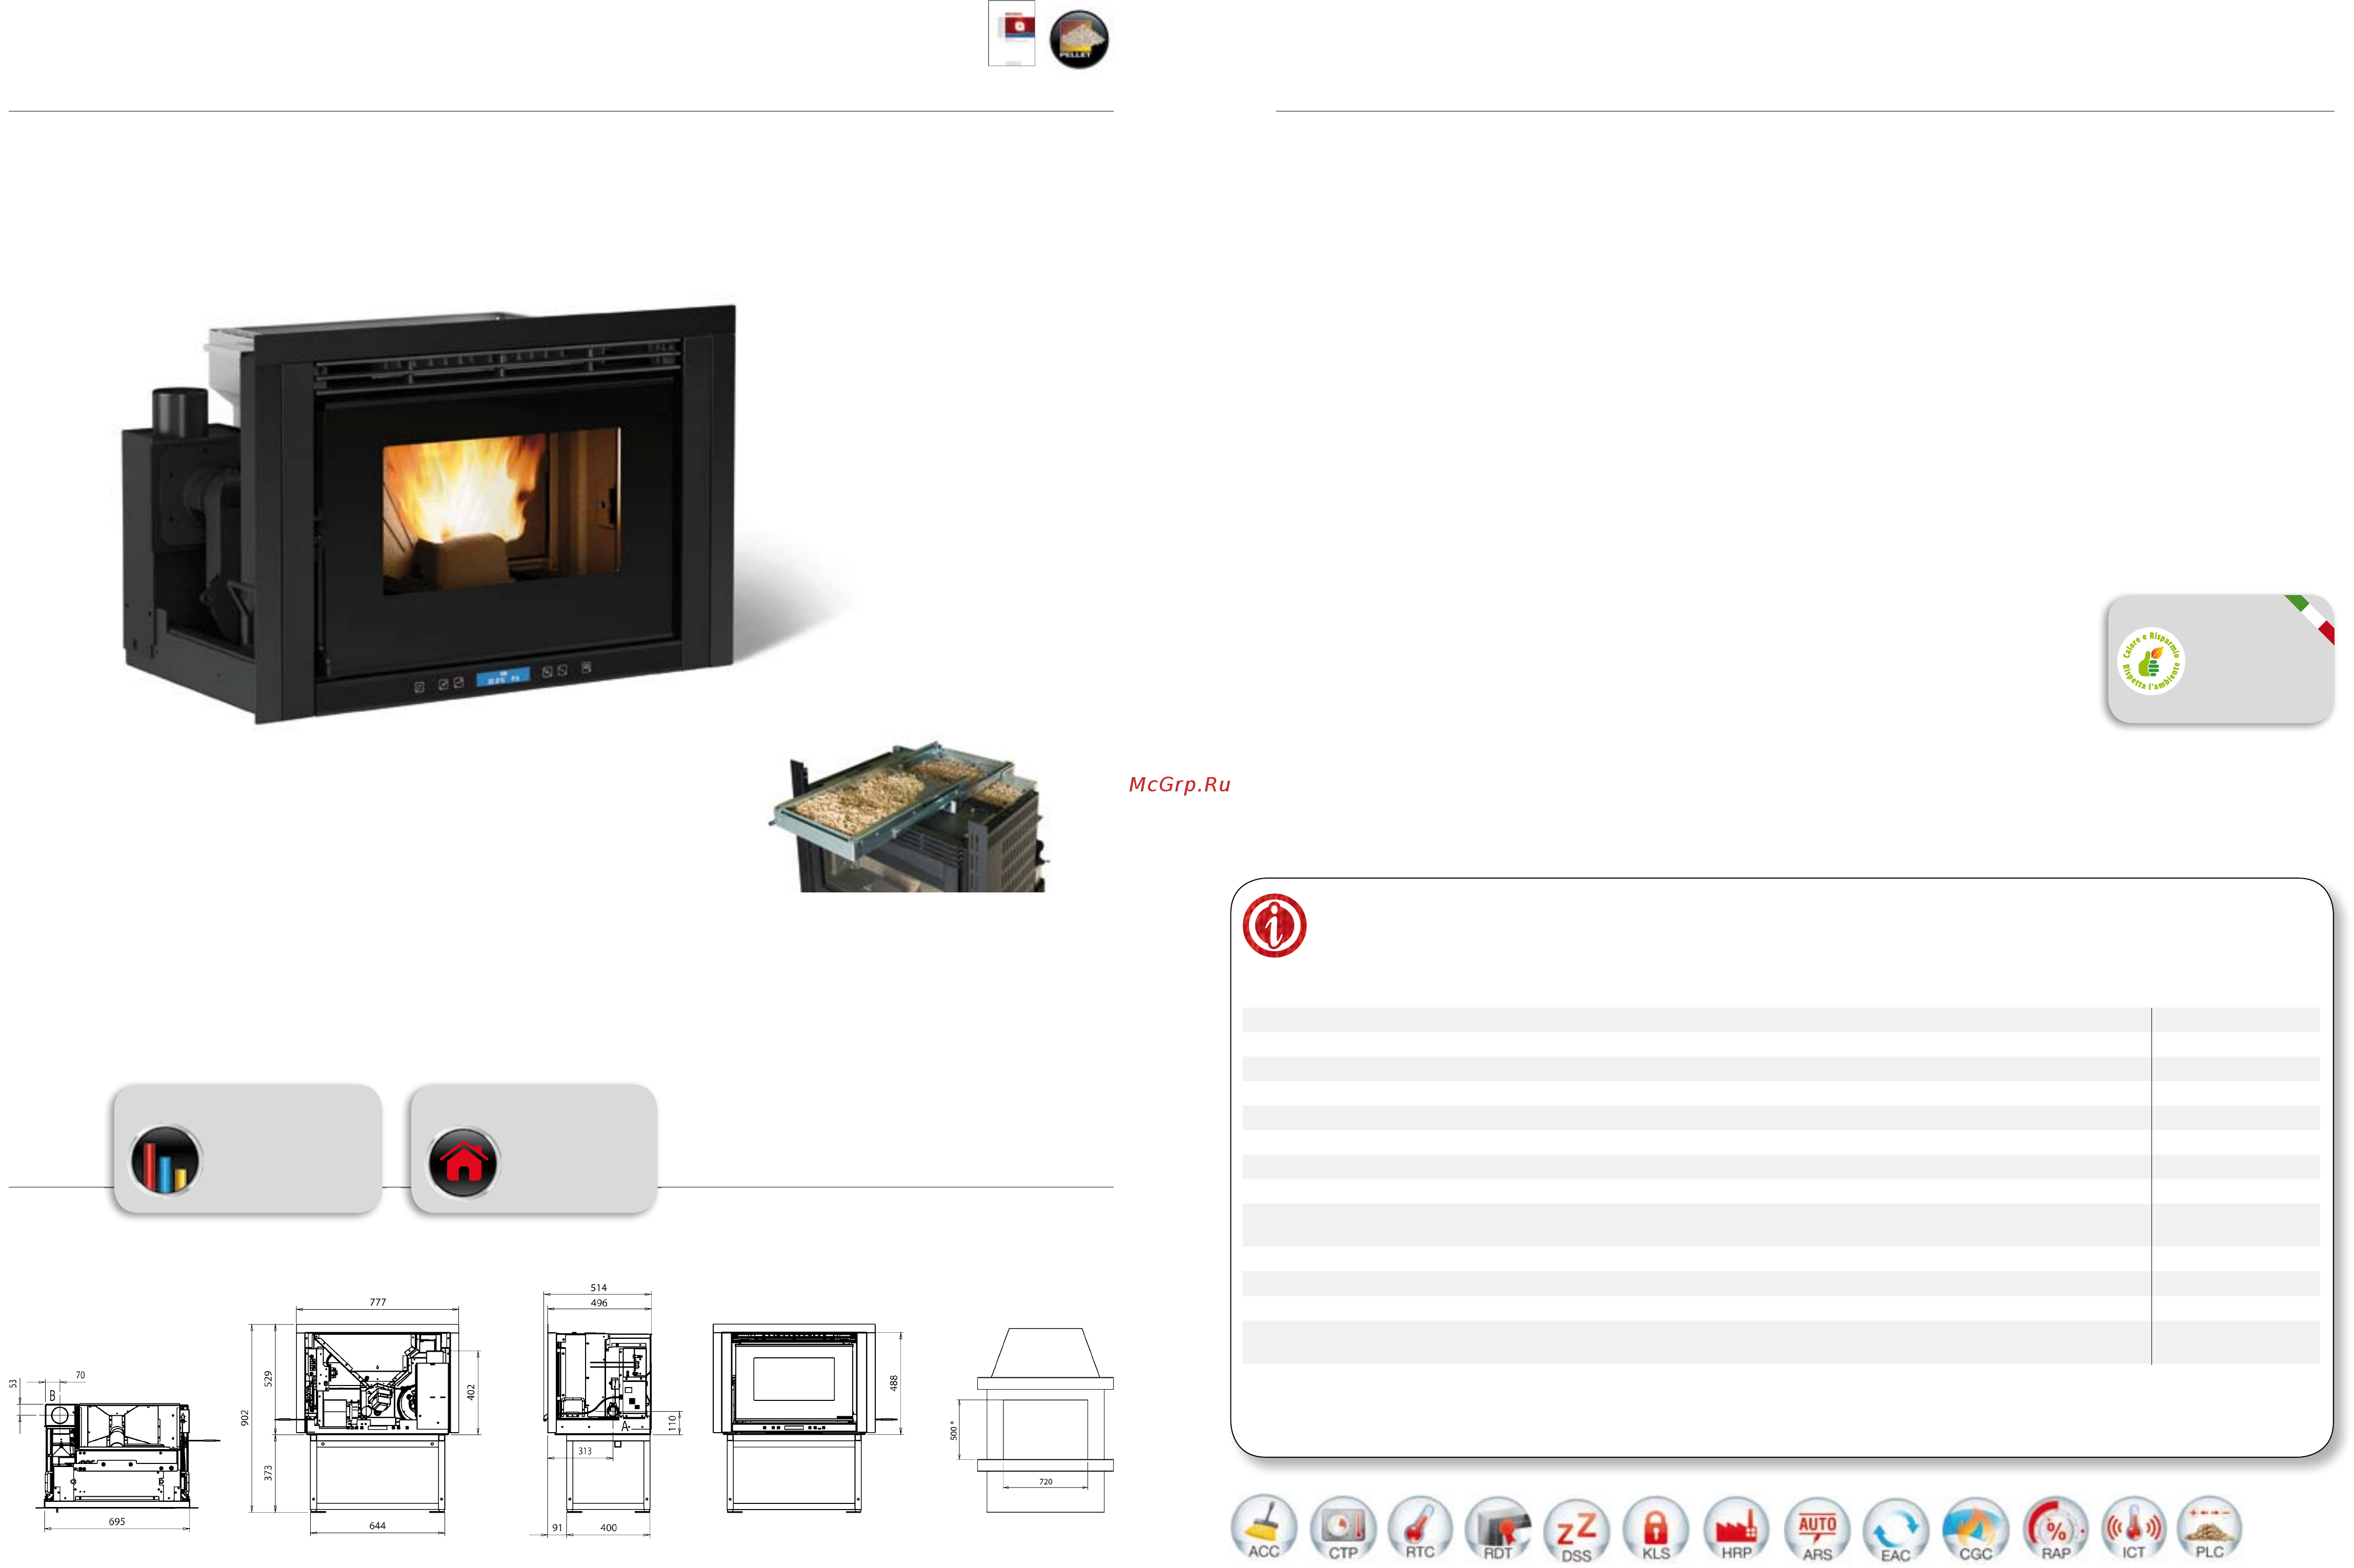The image size is (2354, 1568).
Task: Click the RAP percent icon
Action: pos(2055,1528)
